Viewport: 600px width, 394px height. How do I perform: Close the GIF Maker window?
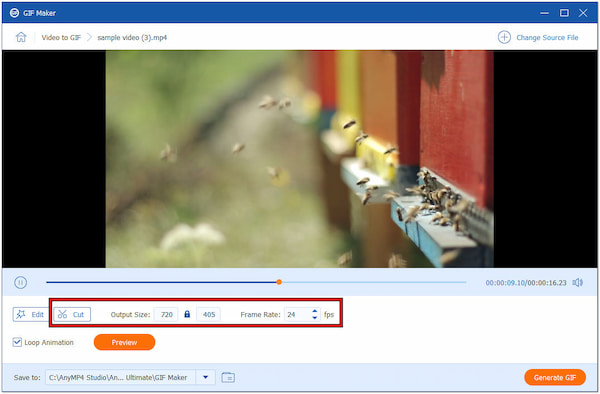(x=583, y=13)
